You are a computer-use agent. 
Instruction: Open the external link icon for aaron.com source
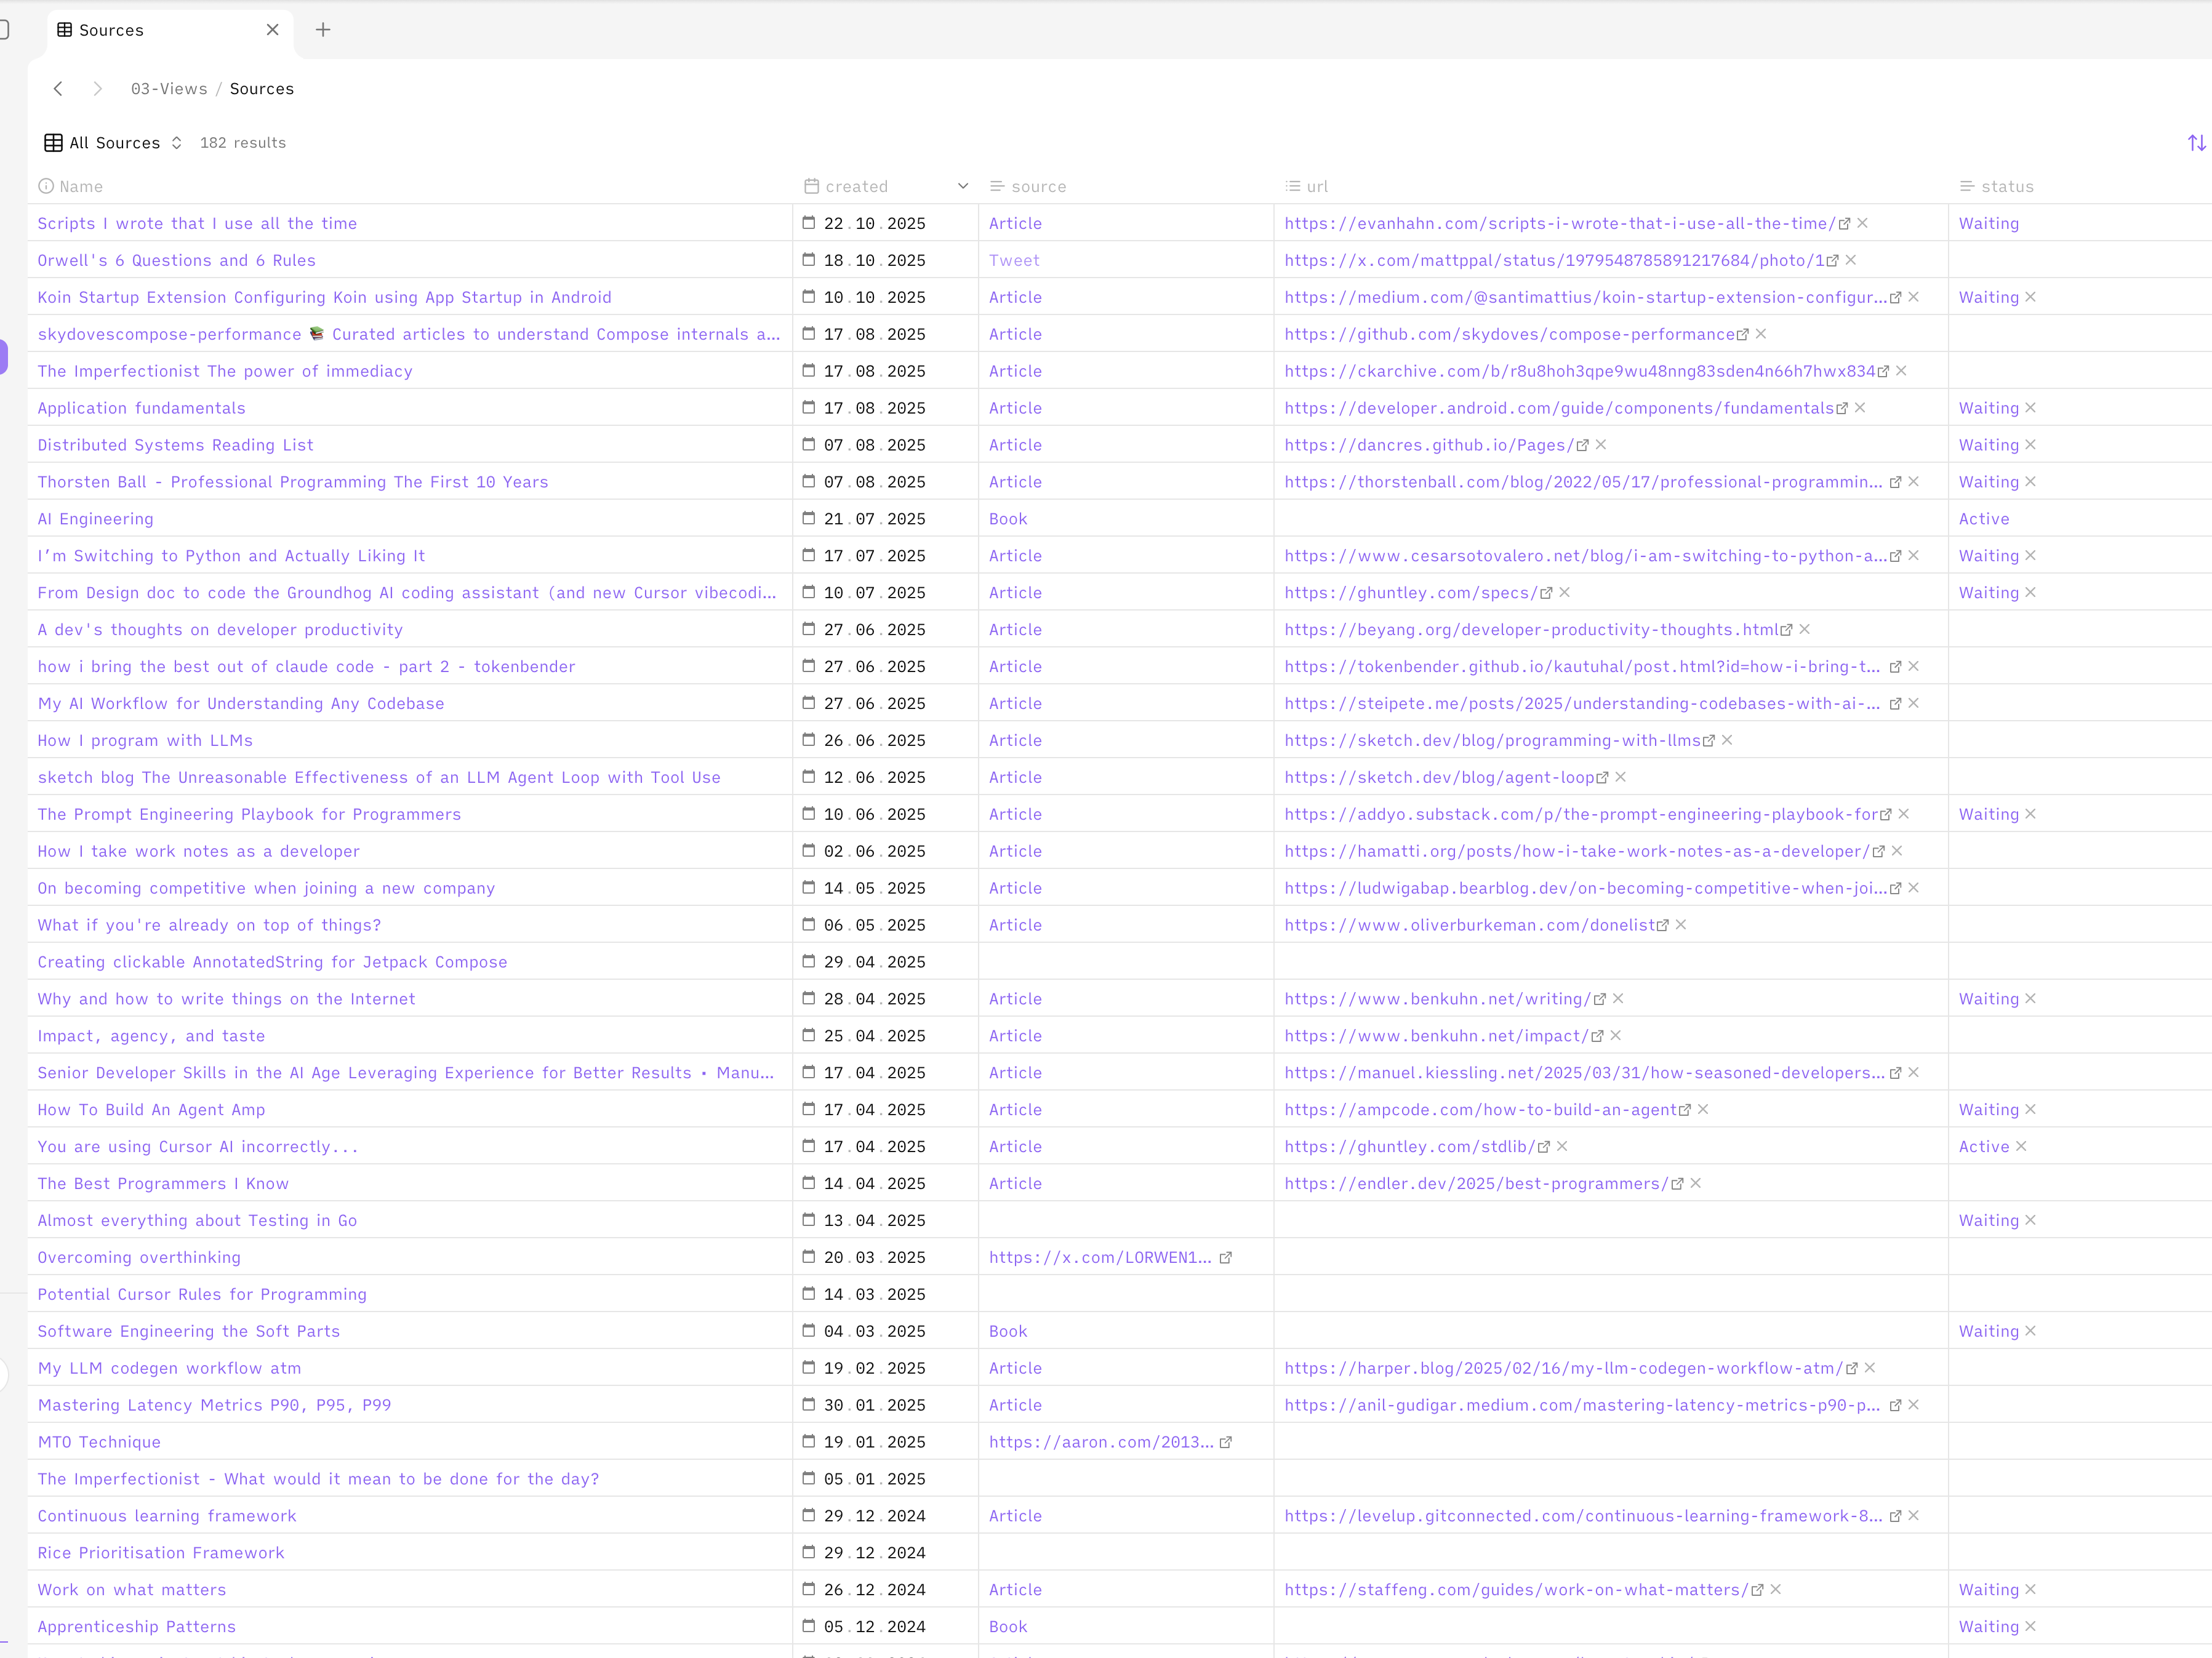1226,1442
